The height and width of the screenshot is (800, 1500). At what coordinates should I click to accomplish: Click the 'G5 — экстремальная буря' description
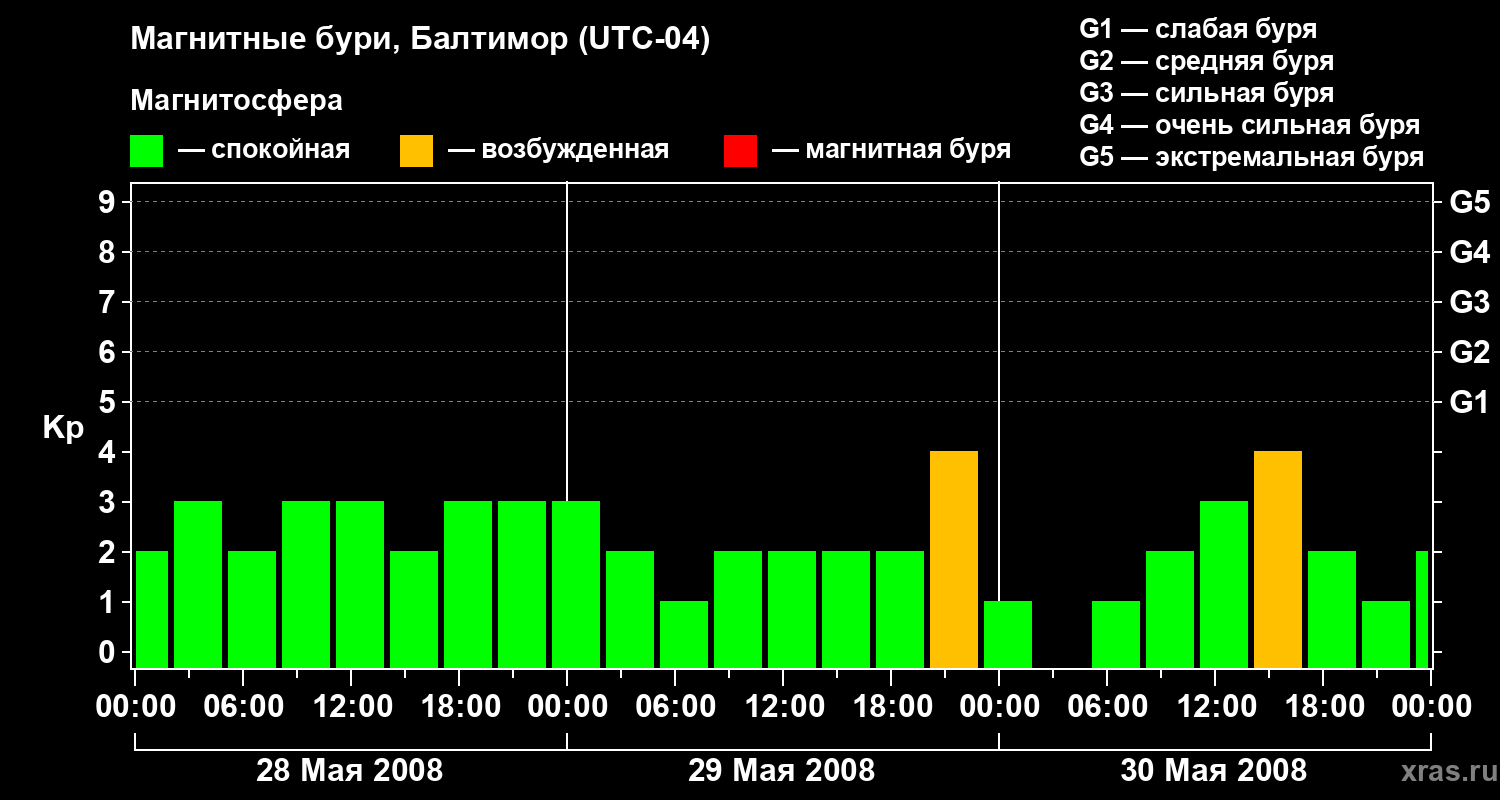pos(1252,157)
